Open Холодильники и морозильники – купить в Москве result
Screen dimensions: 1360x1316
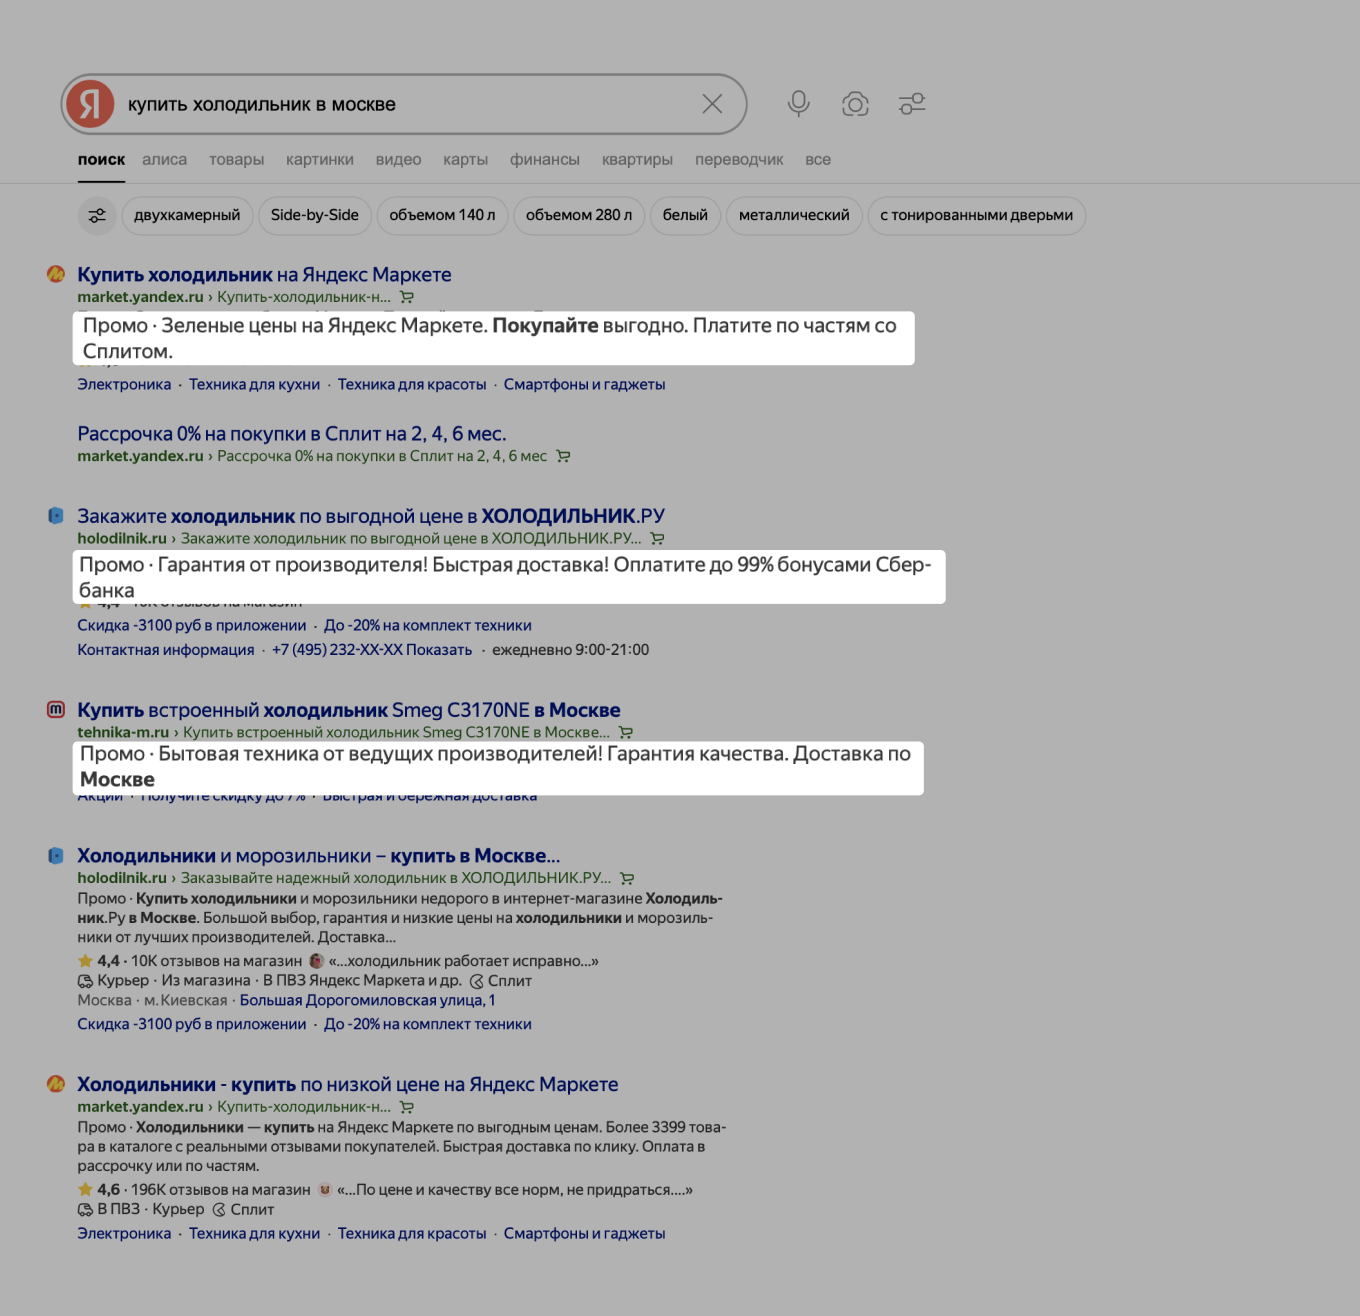(x=319, y=856)
